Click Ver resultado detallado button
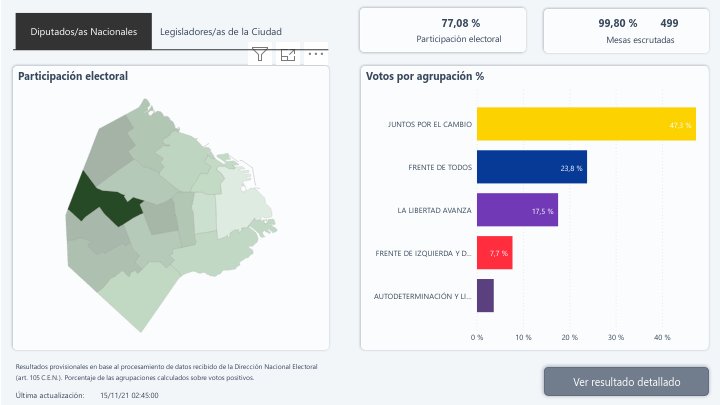 (626, 381)
